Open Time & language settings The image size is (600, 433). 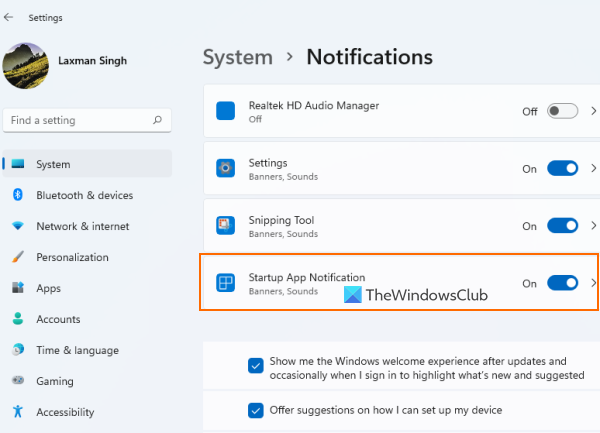(77, 350)
